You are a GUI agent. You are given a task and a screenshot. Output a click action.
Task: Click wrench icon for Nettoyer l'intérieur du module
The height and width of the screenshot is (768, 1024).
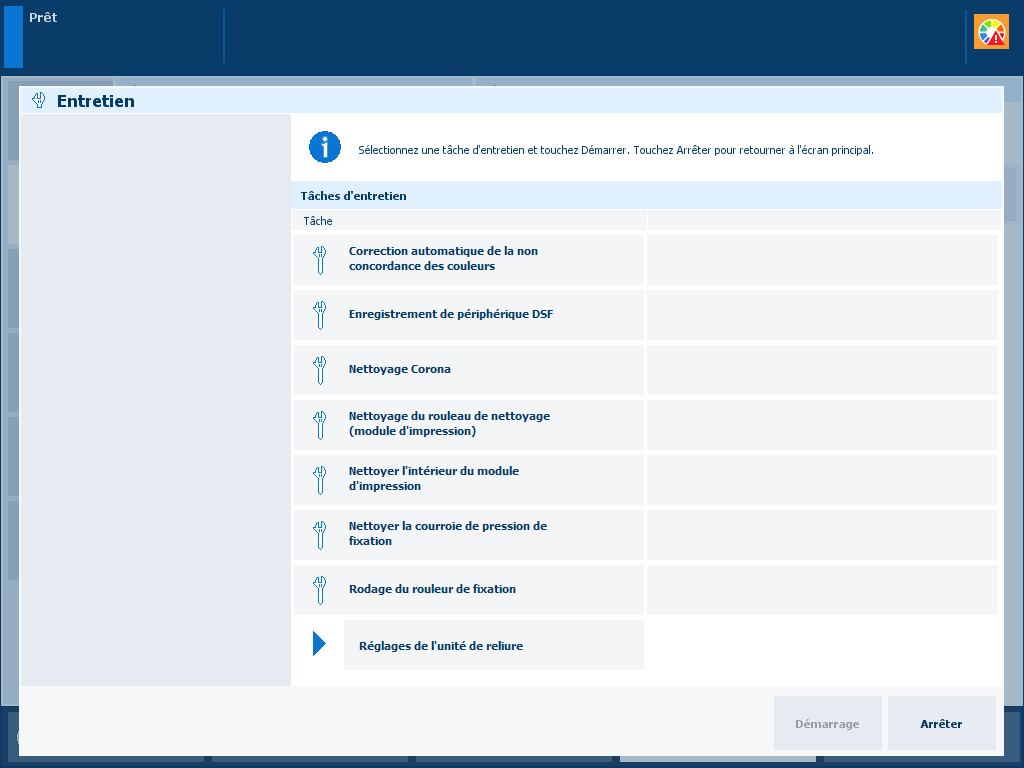tap(319, 480)
